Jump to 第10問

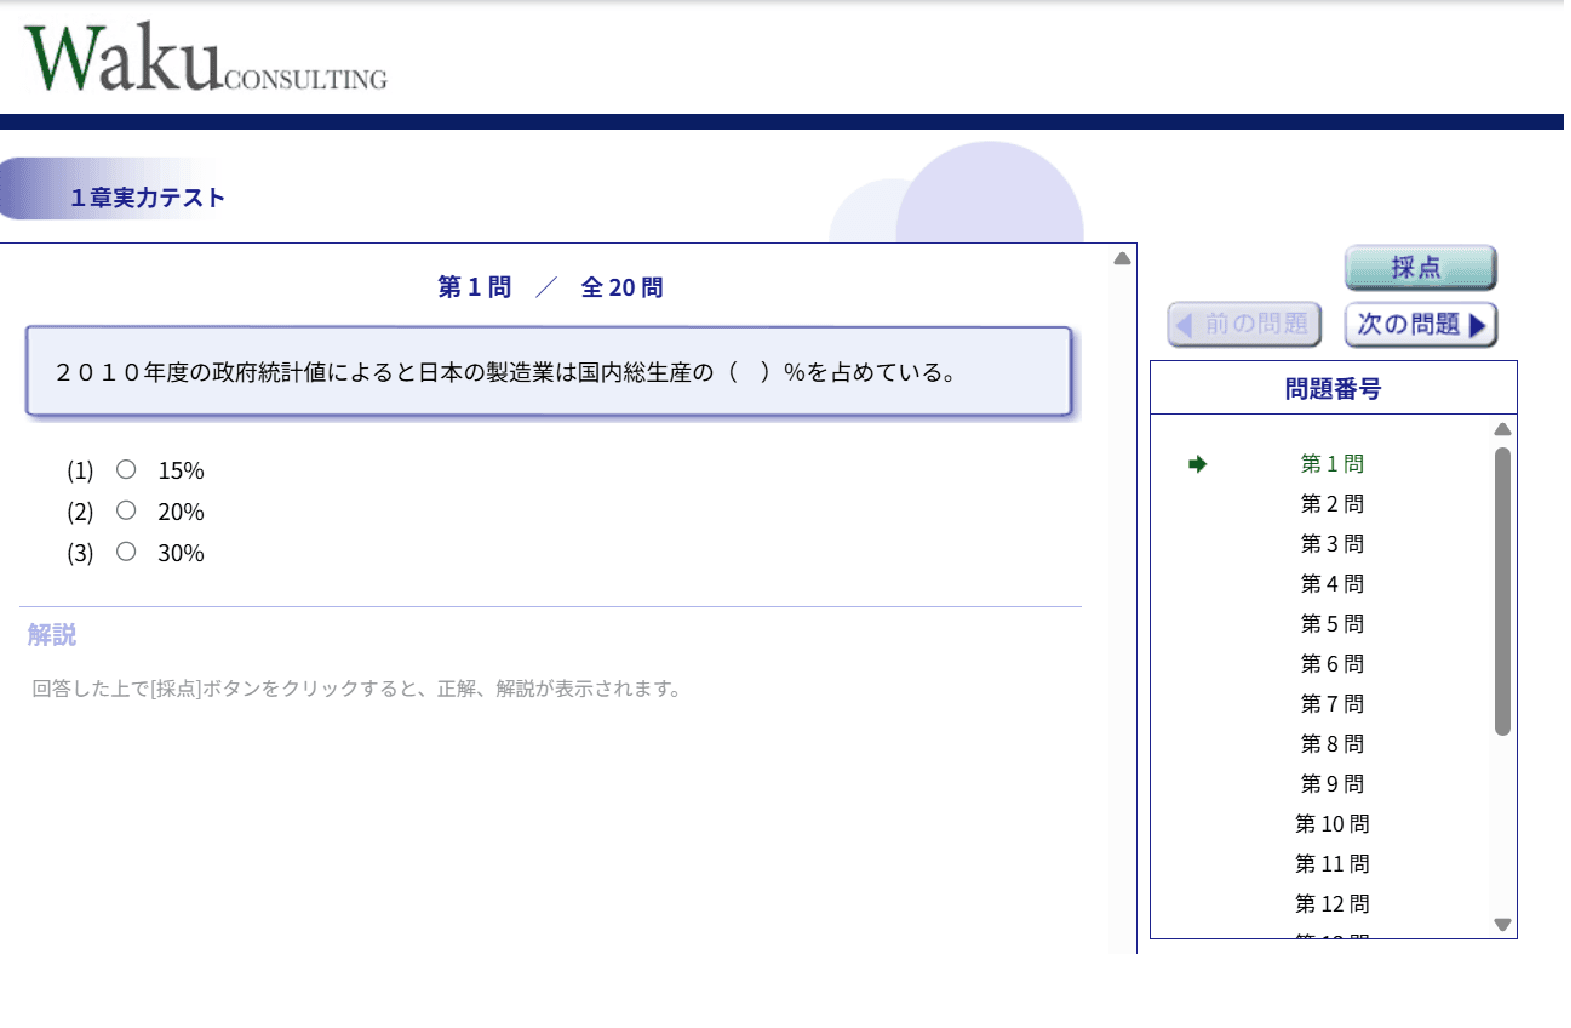pyautogui.click(x=1332, y=824)
